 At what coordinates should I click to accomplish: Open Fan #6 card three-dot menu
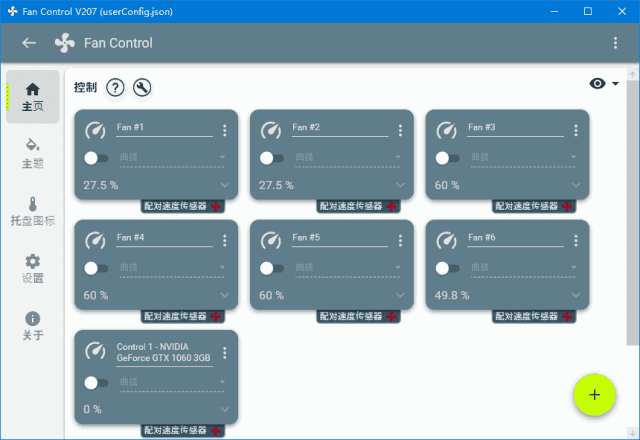(x=575, y=241)
